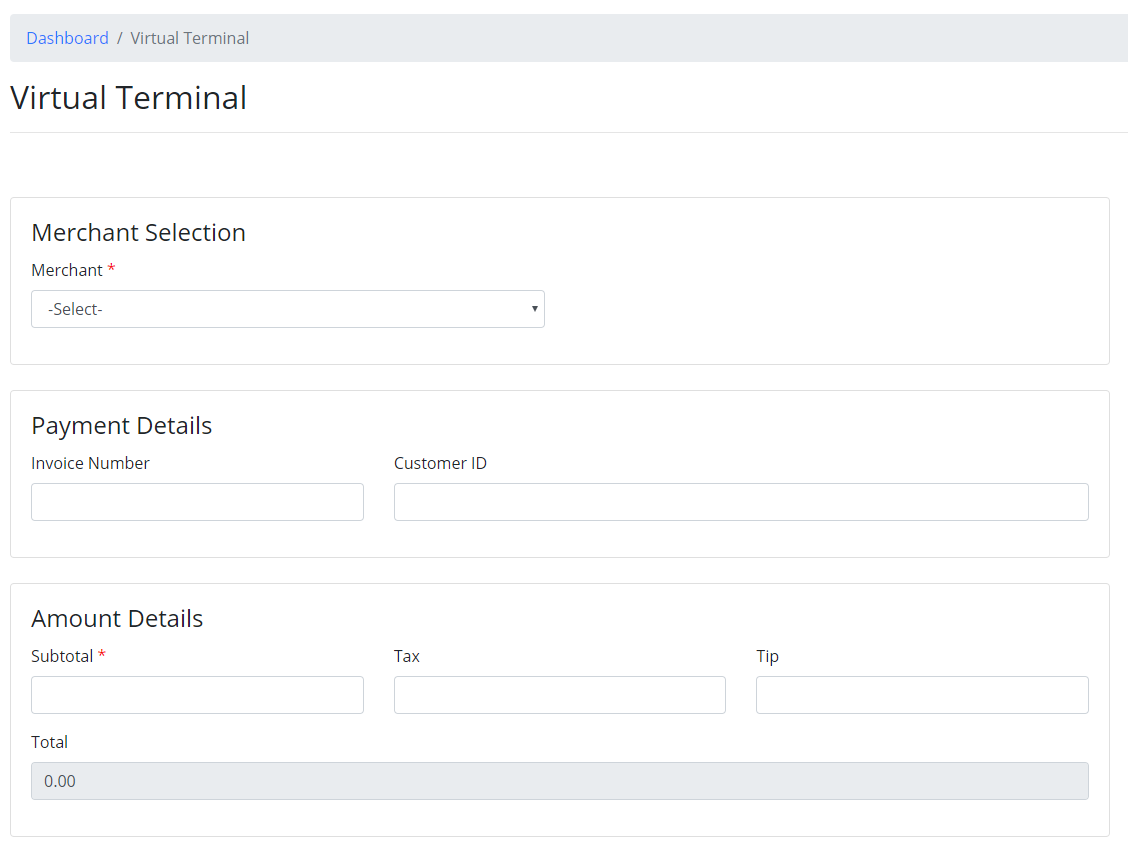Click into the Customer ID field
The image size is (1128, 857).
click(x=741, y=502)
